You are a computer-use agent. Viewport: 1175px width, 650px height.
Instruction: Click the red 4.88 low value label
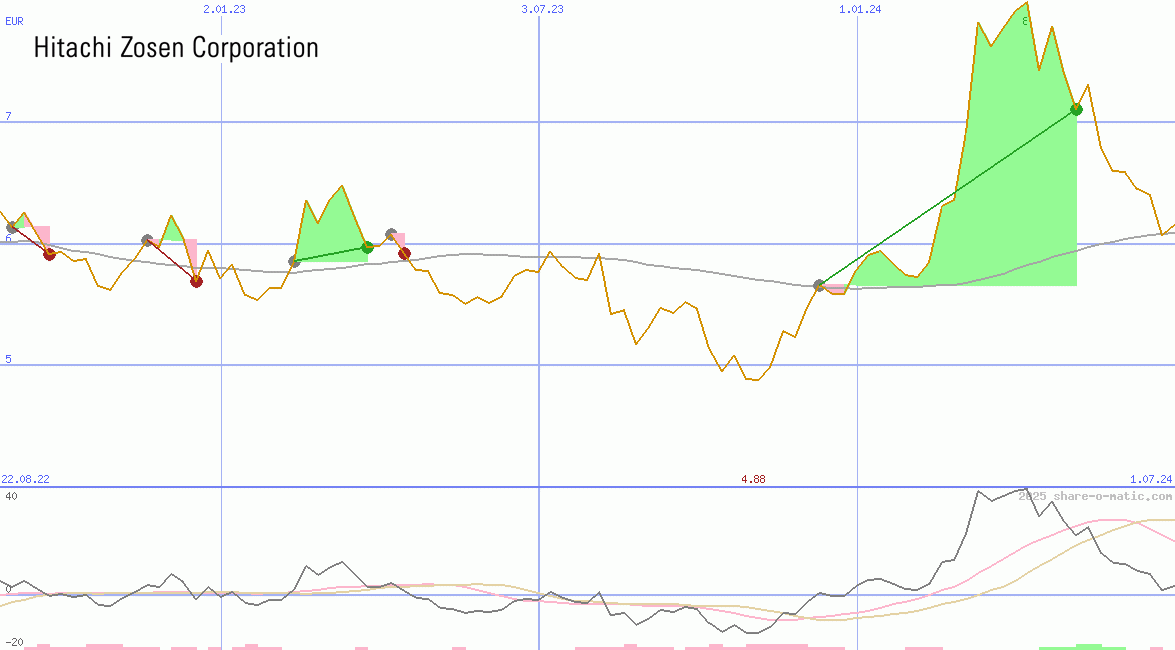[x=753, y=479]
